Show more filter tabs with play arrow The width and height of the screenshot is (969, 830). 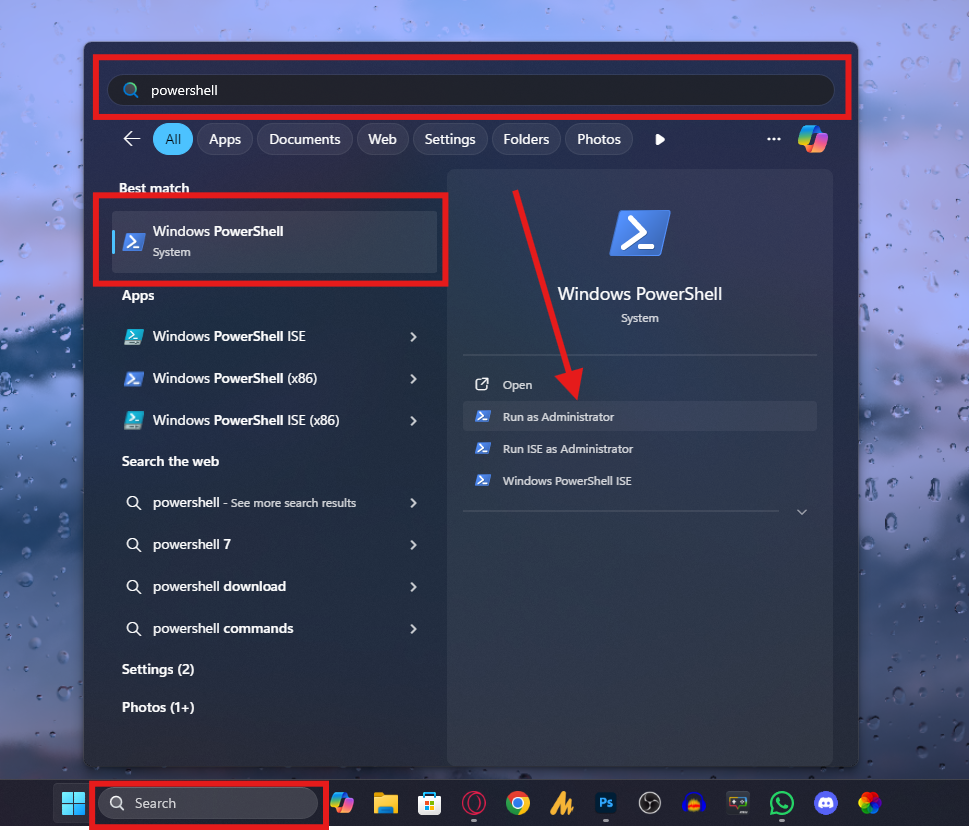[x=659, y=140]
